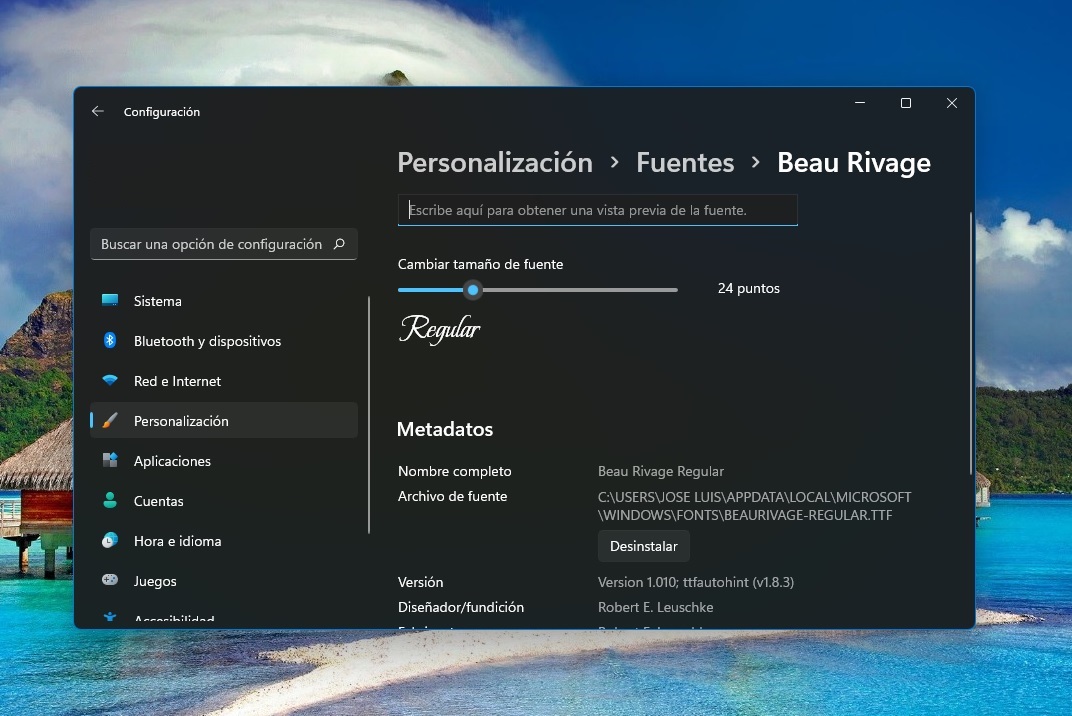1072x716 pixels.
Task: Open Bluetooth y dispositivos via its icon
Action: 110,340
